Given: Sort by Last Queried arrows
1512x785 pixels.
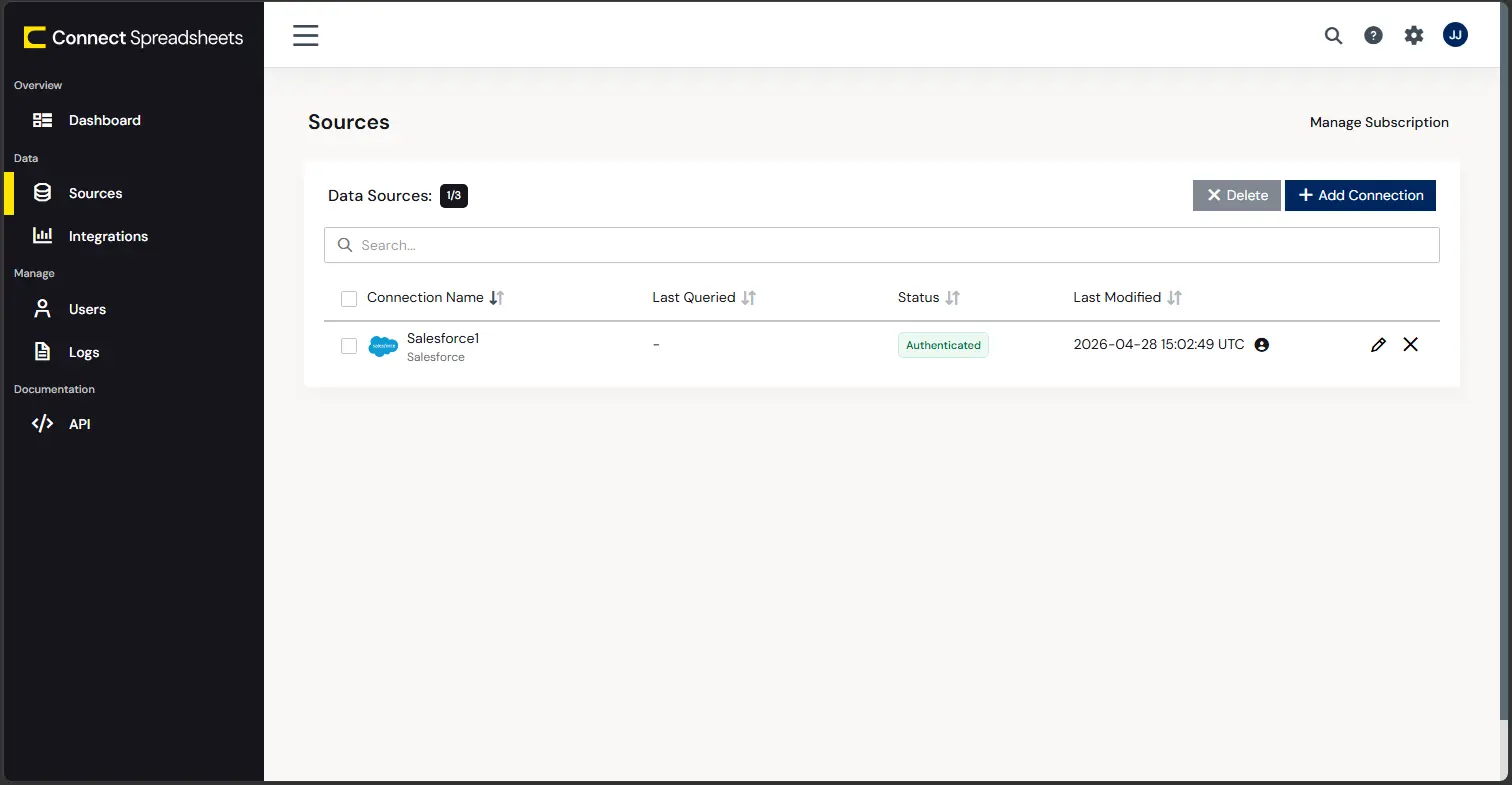Looking at the screenshot, I should tap(749, 298).
